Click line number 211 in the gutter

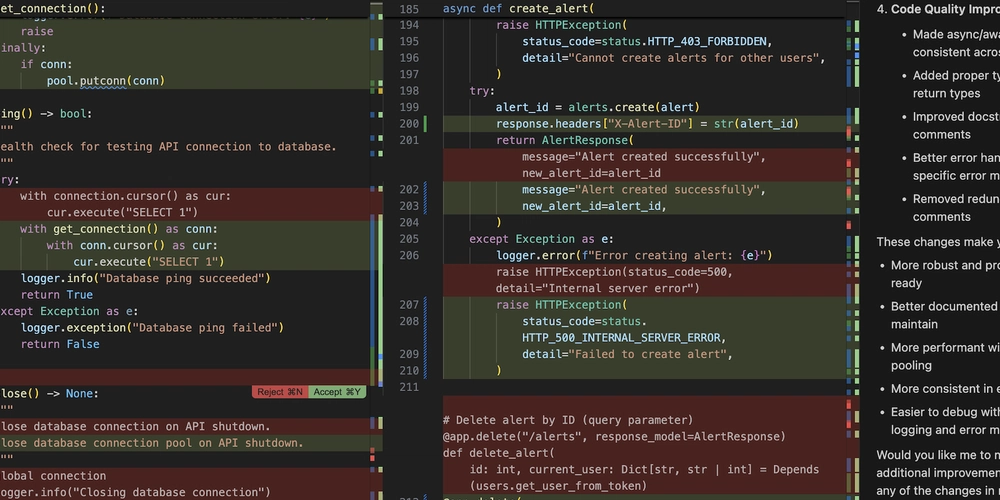pyautogui.click(x=408, y=386)
